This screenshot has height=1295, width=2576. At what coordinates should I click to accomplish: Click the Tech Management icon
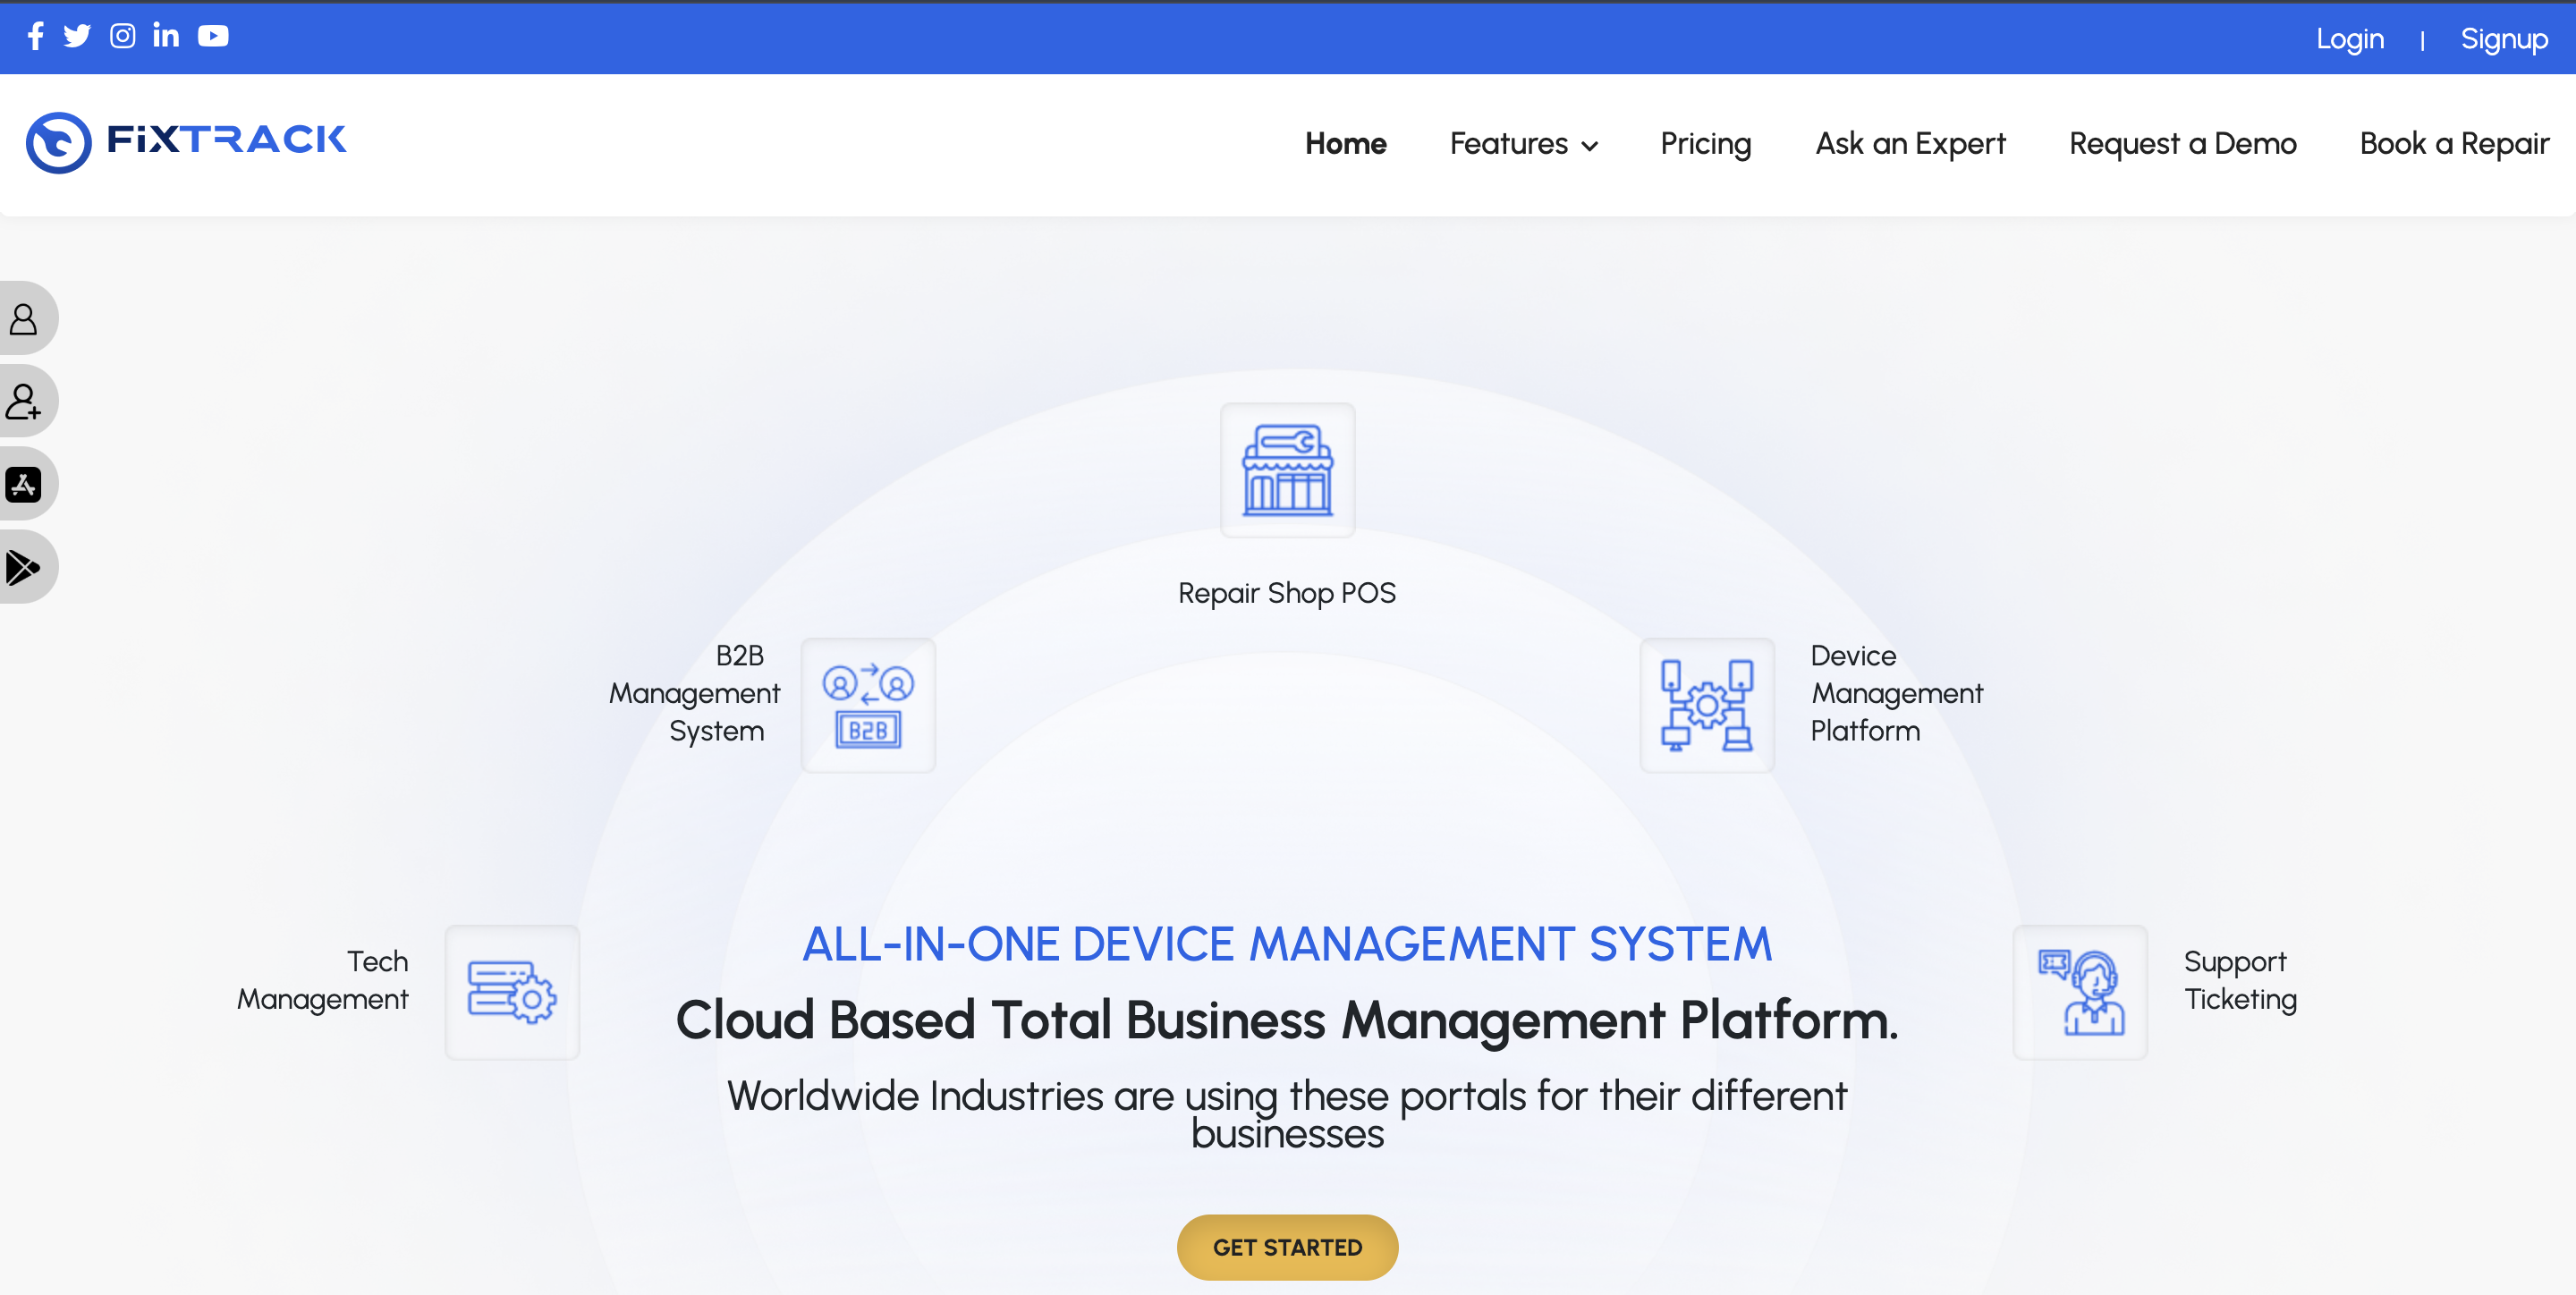(x=512, y=992)
